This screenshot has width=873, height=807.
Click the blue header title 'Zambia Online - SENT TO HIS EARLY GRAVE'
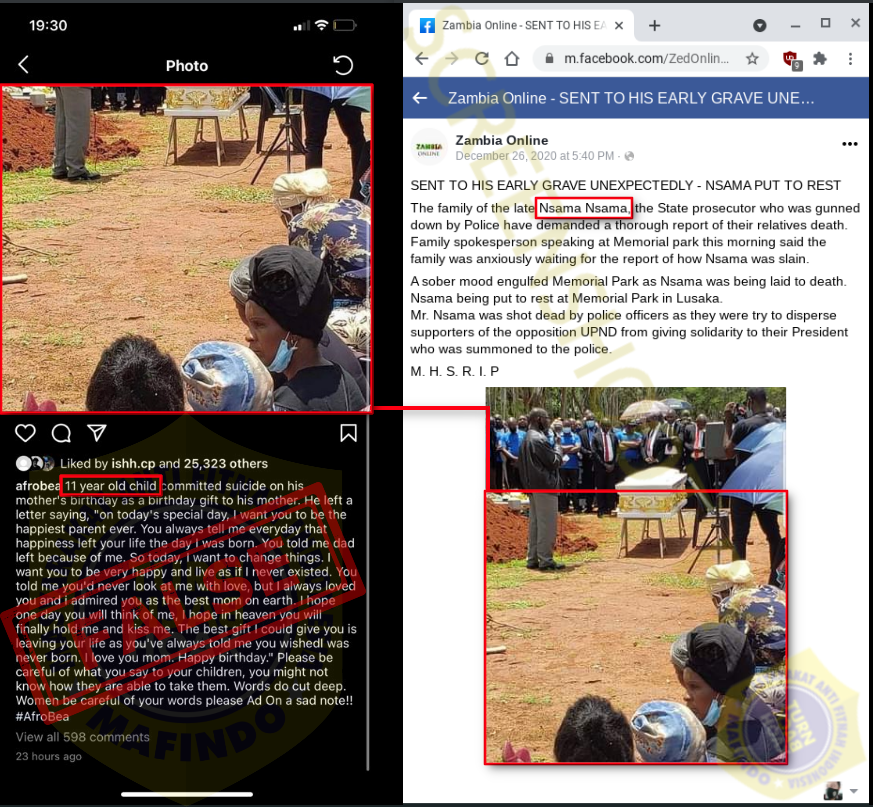coord(631,98)
